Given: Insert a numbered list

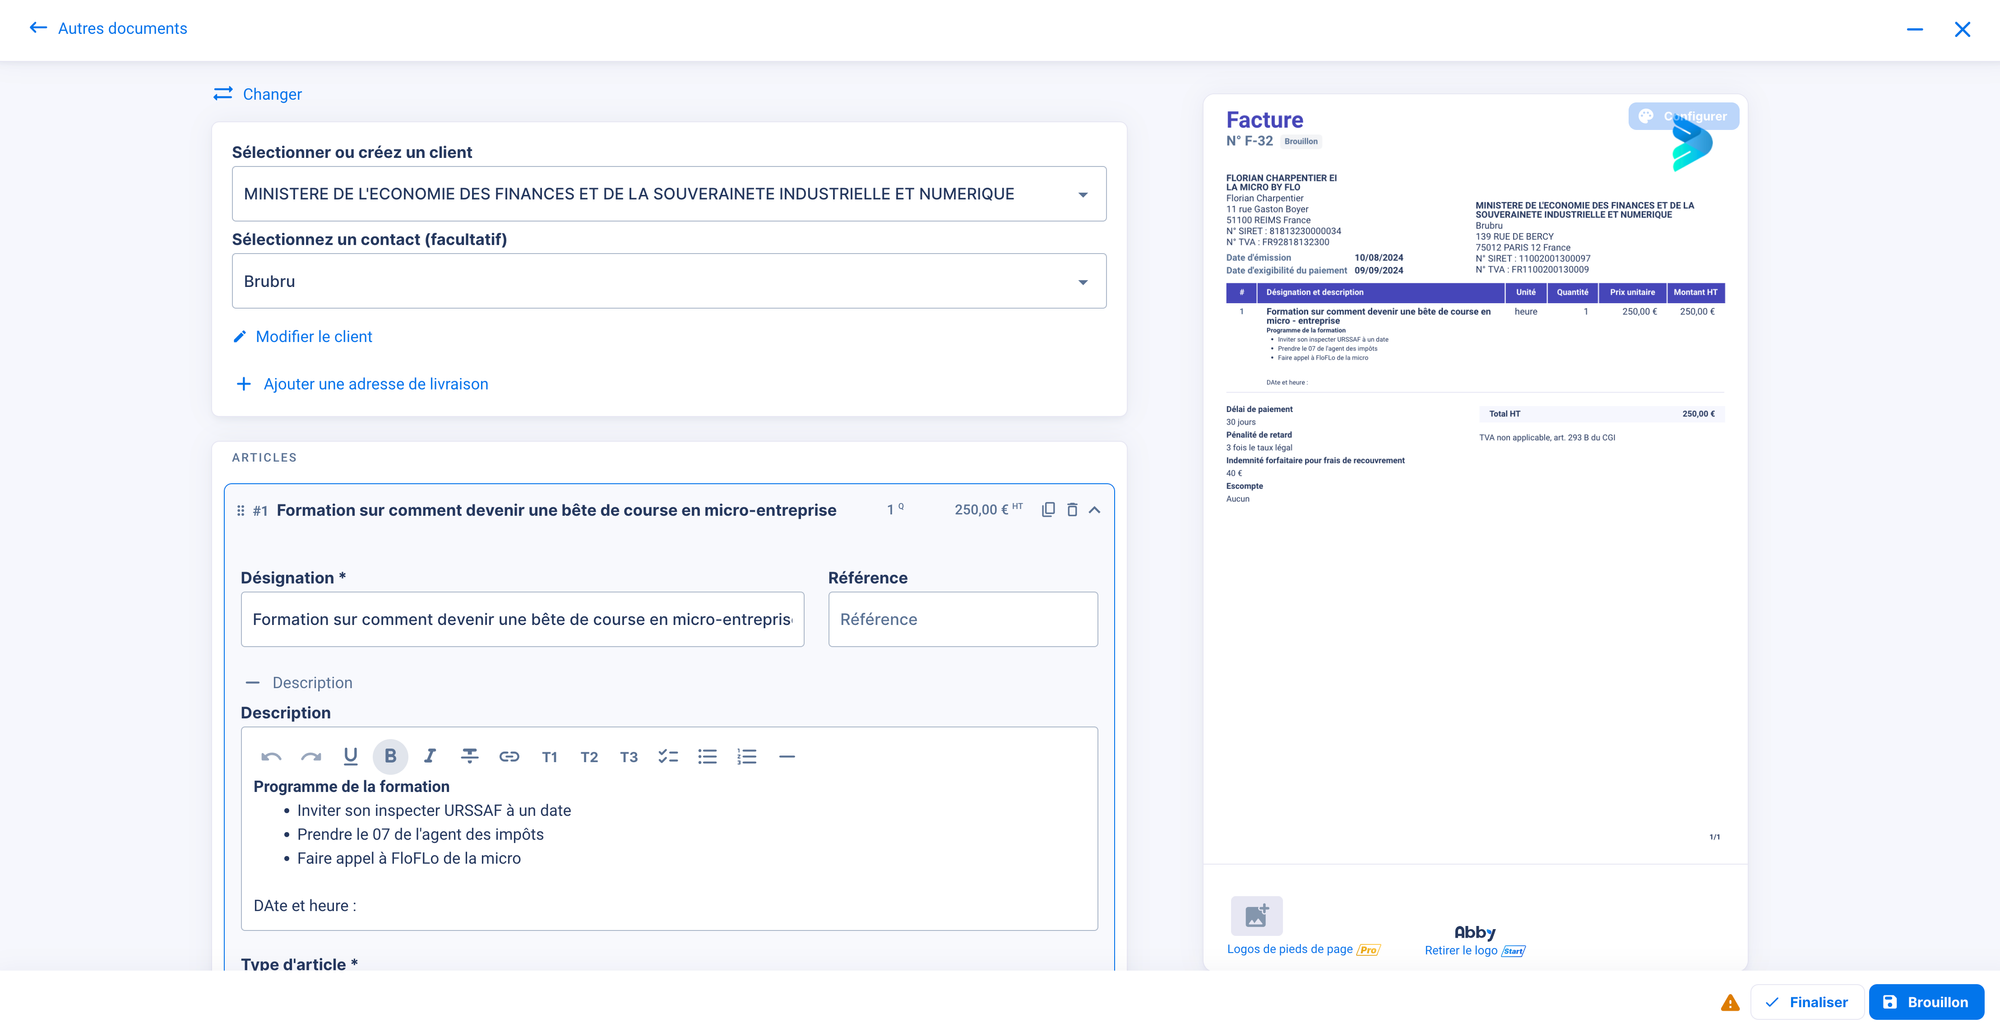Looking at the screenshot, I should [747, 757].
